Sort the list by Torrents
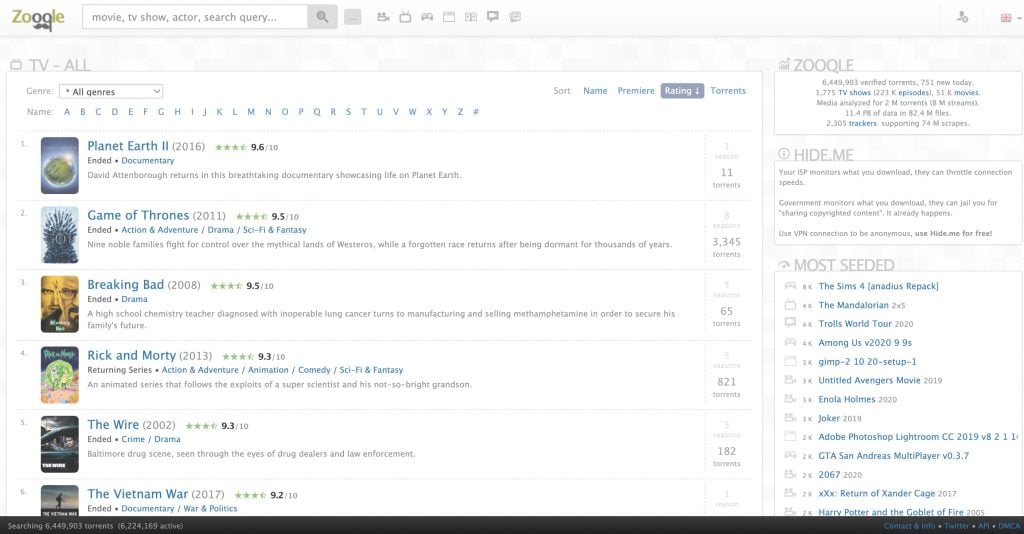The height and width of the screenshot is (534, 1024). point(728,91)
